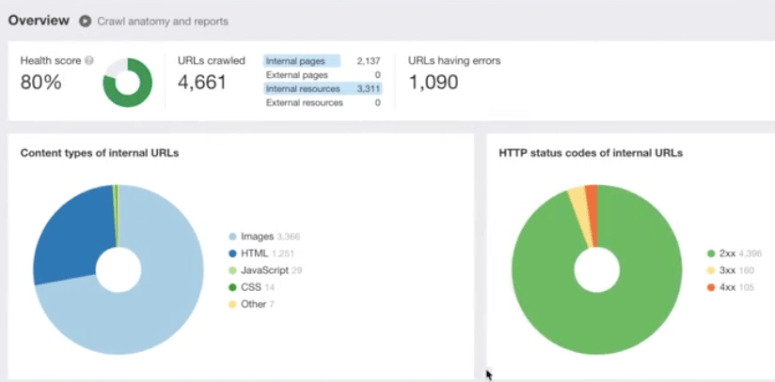Click the Other legend color dot
The image size is (775, 382).
tap(232, 304)
